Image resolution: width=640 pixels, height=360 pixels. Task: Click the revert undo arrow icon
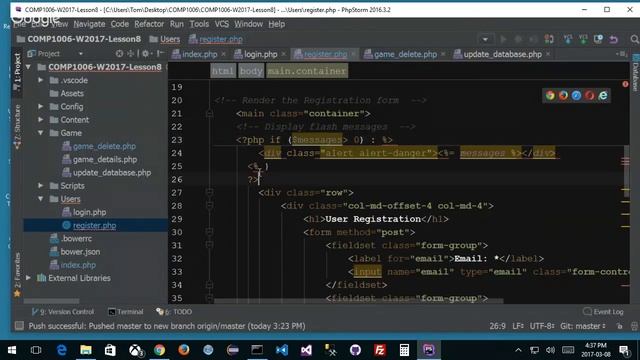[x=613, y=39]
